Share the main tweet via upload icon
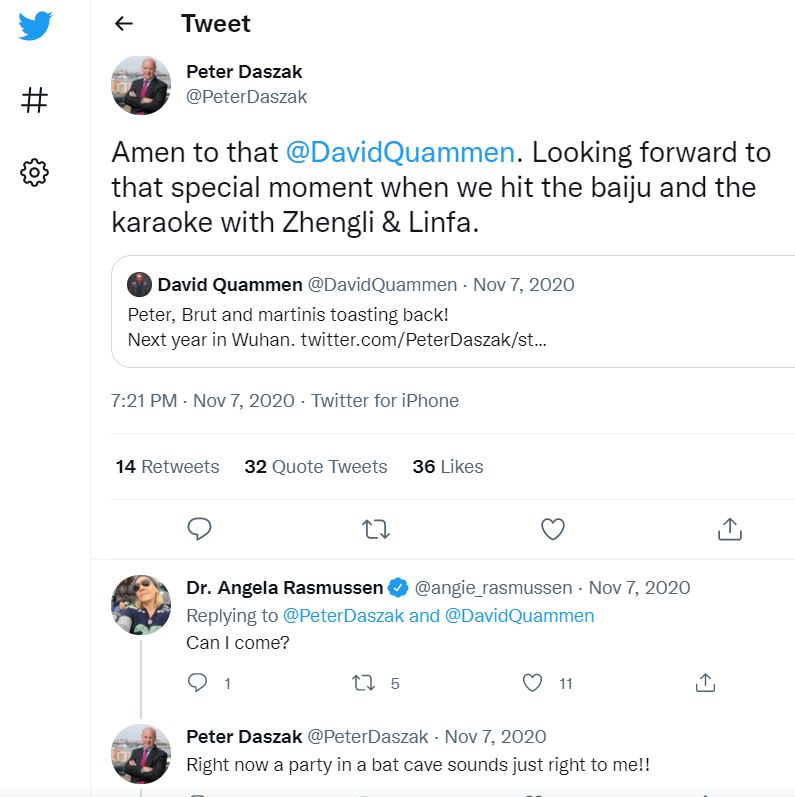 pyautogui.click(x=730, y=529)
